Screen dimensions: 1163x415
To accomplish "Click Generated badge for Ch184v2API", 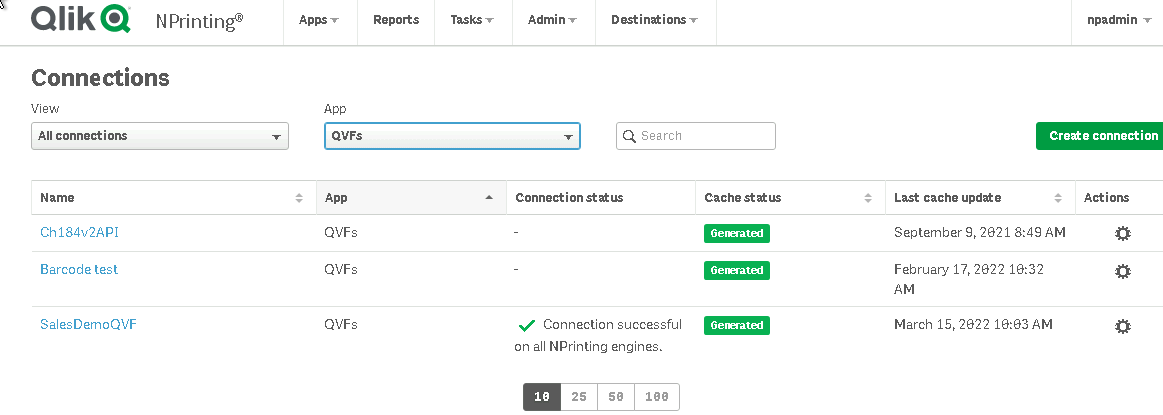I will (737, 233).
